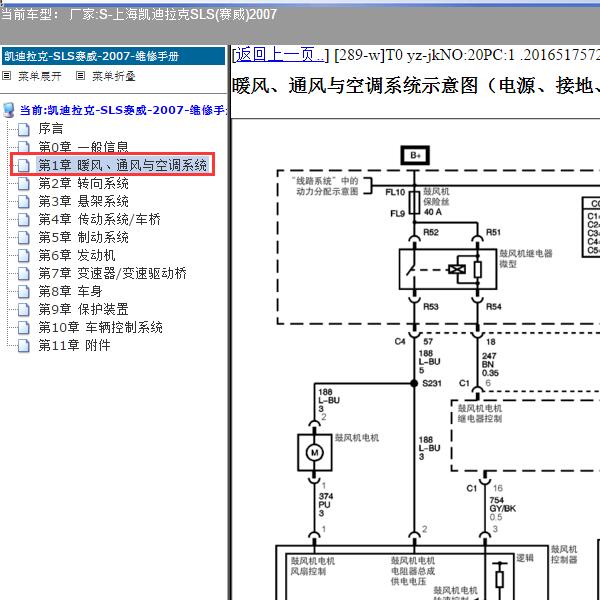Click the 374 PU wire label

(x=326, y=504)
